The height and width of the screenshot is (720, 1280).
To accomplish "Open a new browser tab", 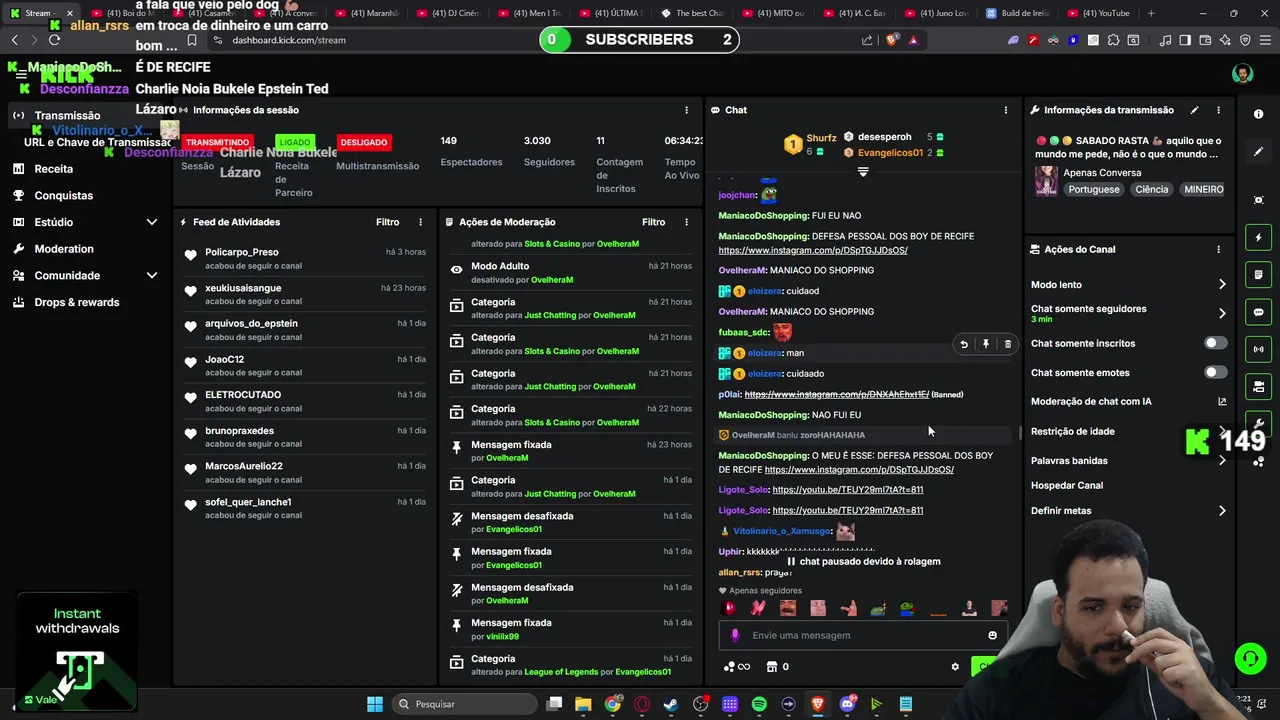I will (x=1151, y=13).
